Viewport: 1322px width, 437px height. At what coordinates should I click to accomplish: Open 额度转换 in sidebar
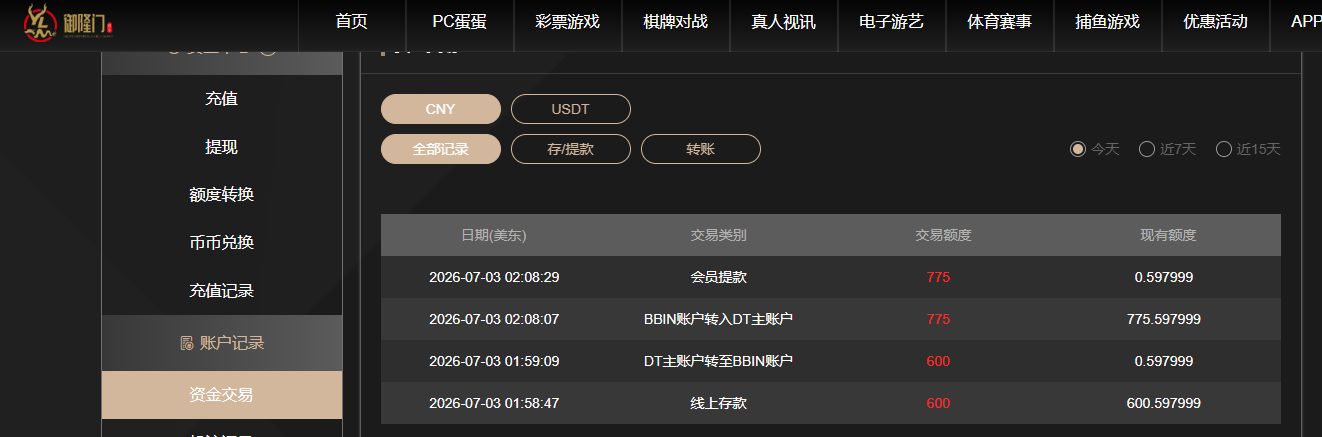[222, 195]
